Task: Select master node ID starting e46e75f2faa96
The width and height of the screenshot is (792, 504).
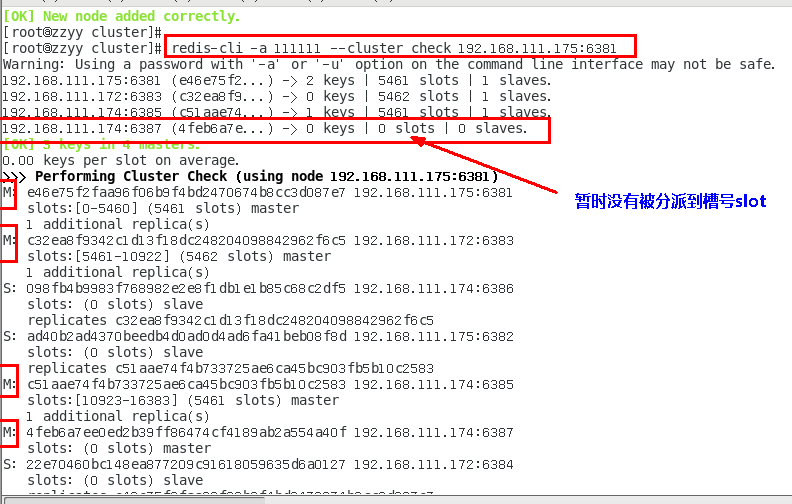Action: click(x=186, y=193)
